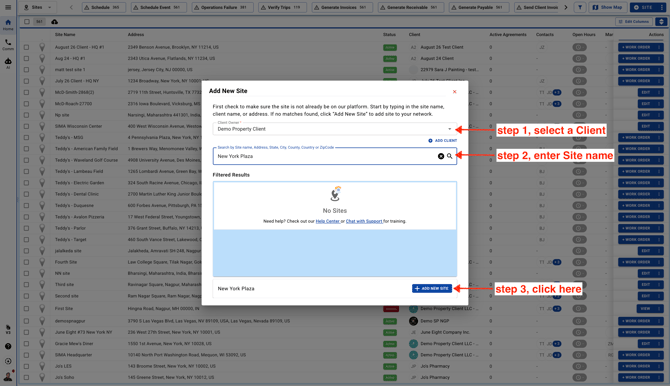The image size is (670, 386).
Task: Close the Add New Site dialog
Action: [455, 91]
